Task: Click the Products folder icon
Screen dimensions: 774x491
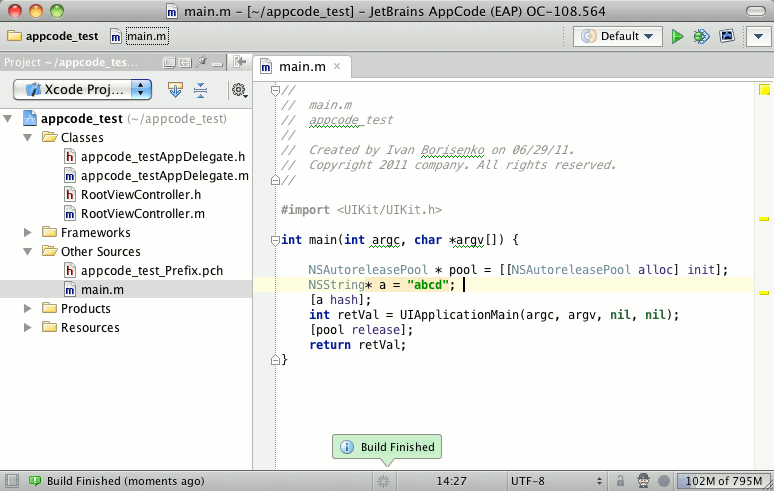Action: click(x=49, y=308)
